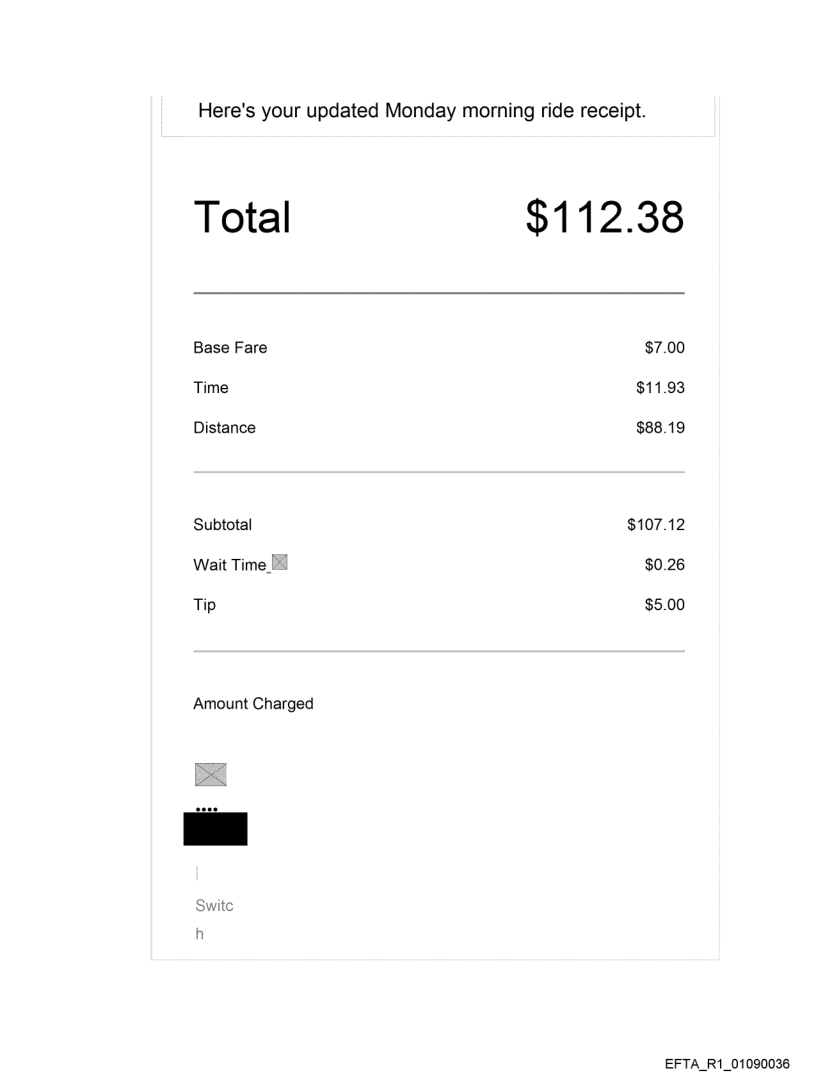The width and height of the screenshot is (816, 1073).
Task: Click the Base Fare label
Action: tap(230, 348)
